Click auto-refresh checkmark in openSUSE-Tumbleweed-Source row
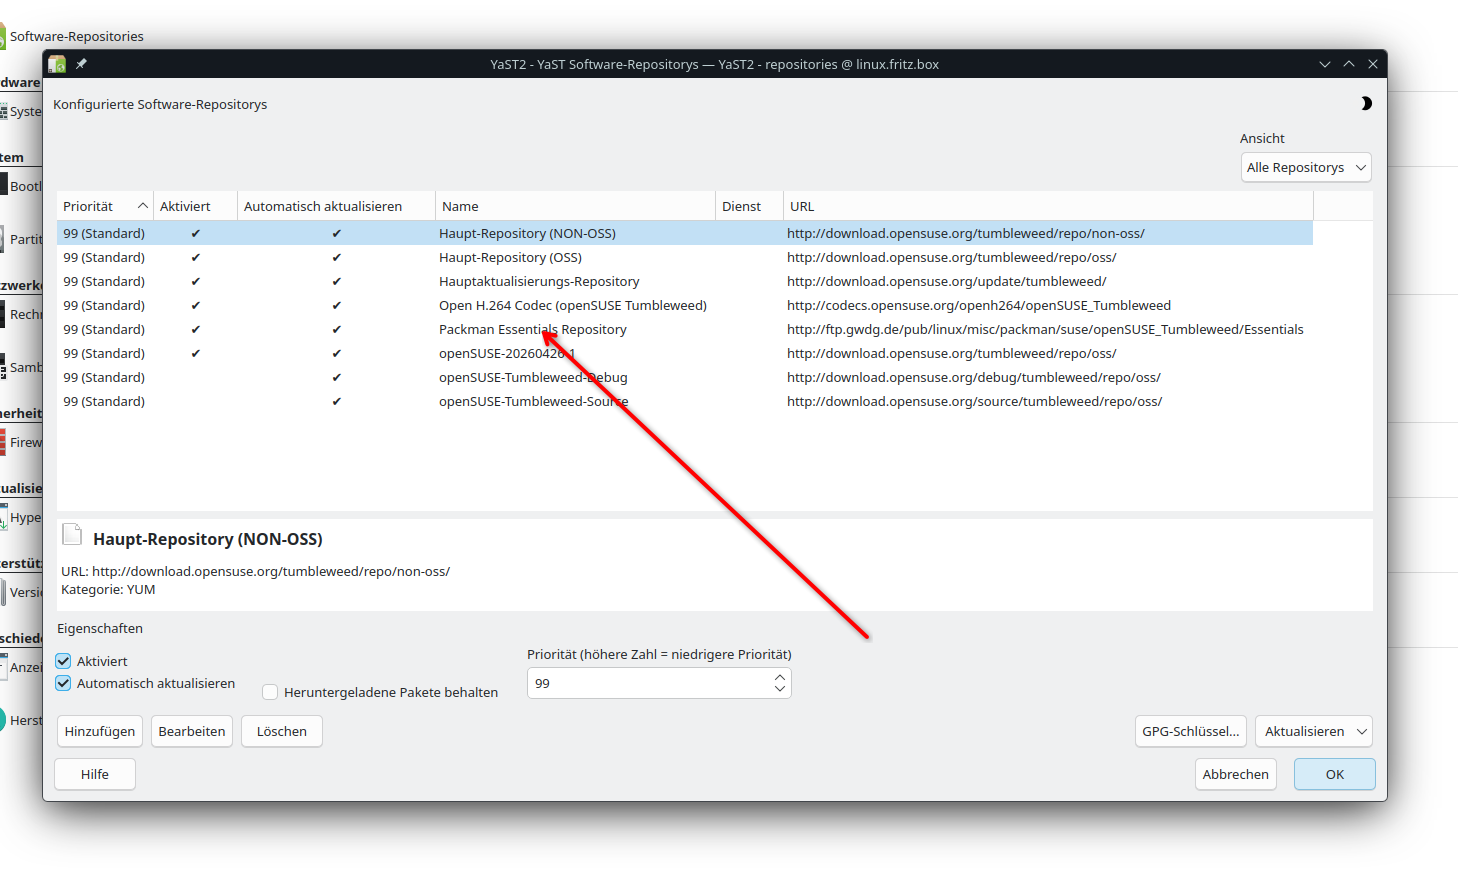This screenshot has height=869, width=1458. tap(337, 401)
